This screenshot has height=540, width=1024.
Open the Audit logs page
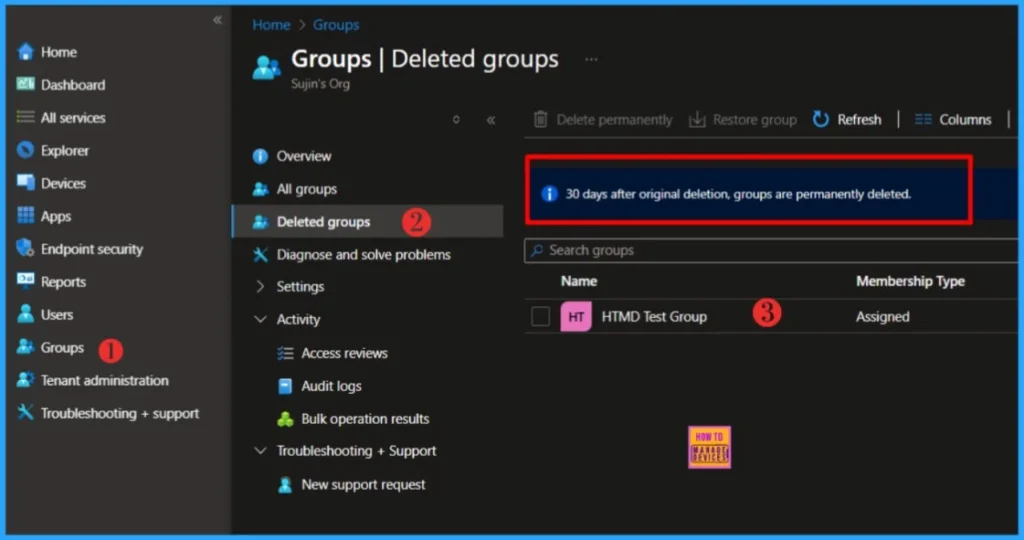[x=331, y=386]
